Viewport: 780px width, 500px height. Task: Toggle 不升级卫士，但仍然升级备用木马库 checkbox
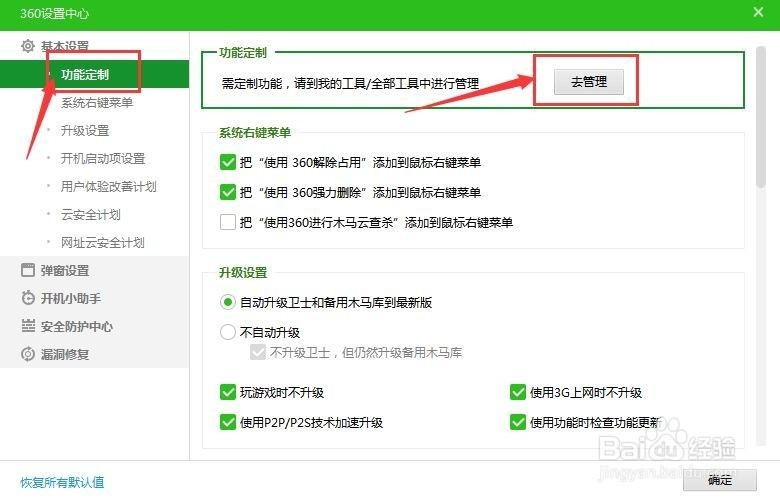tap(258, 352)
